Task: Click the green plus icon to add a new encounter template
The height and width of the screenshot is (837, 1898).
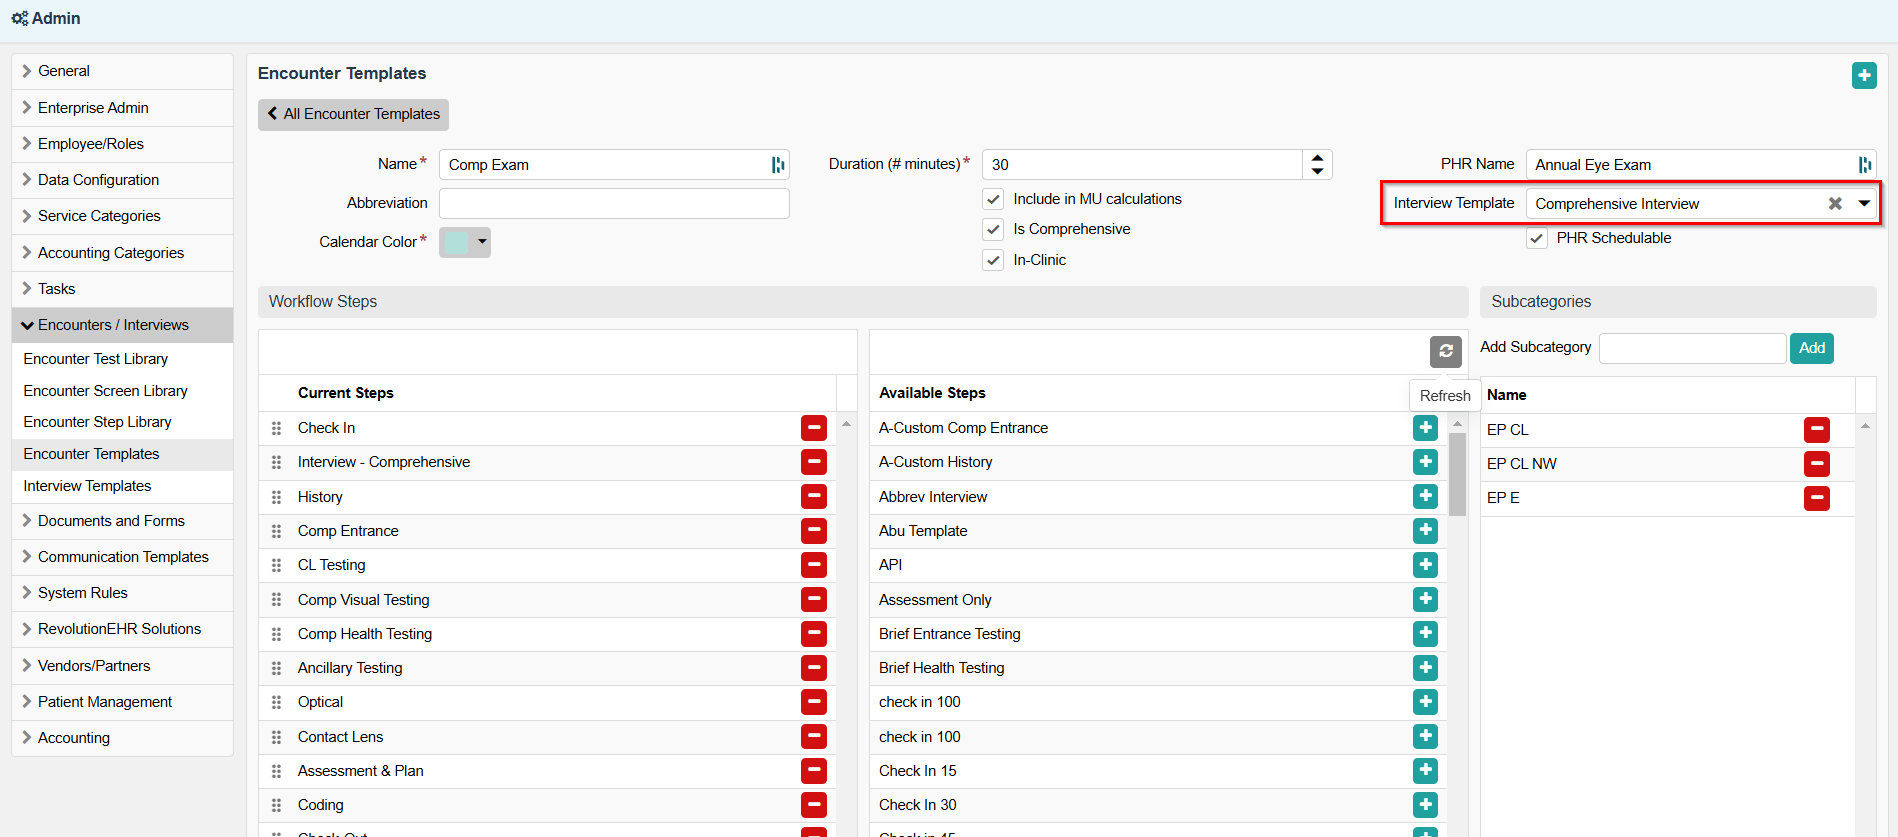Action: (x=1863, y=76)
